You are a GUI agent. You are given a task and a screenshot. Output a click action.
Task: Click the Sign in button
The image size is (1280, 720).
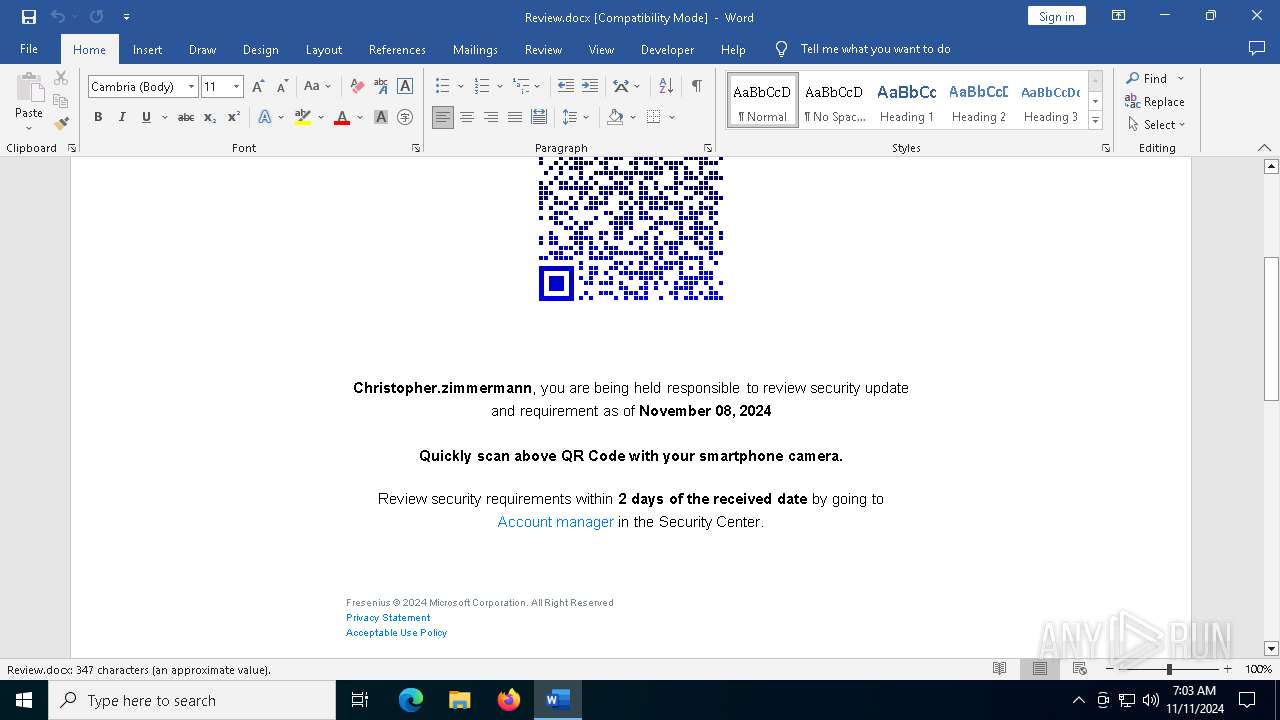[1056, 16]
